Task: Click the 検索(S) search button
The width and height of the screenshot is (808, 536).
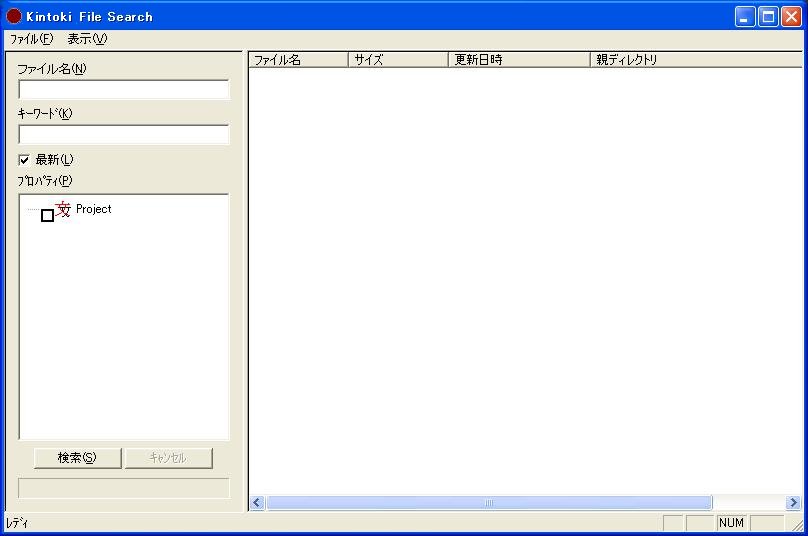Action: coord(77,458)
